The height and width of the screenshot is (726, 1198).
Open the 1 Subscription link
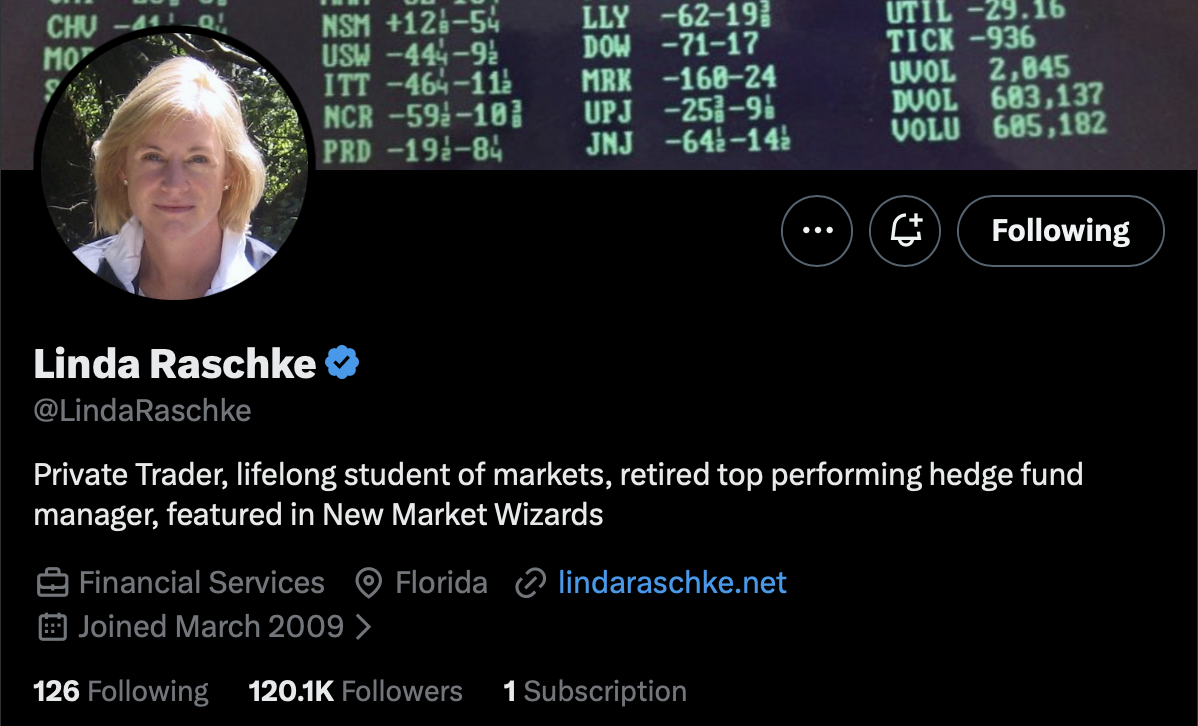(595, 691)
